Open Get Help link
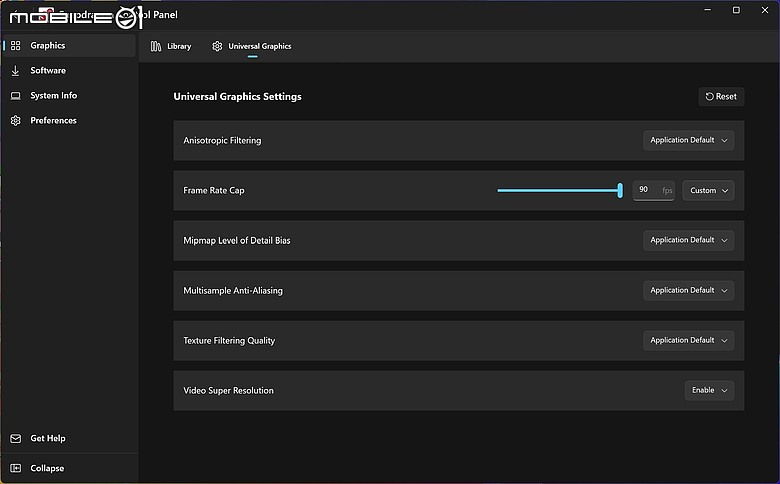 click(69, 438)
